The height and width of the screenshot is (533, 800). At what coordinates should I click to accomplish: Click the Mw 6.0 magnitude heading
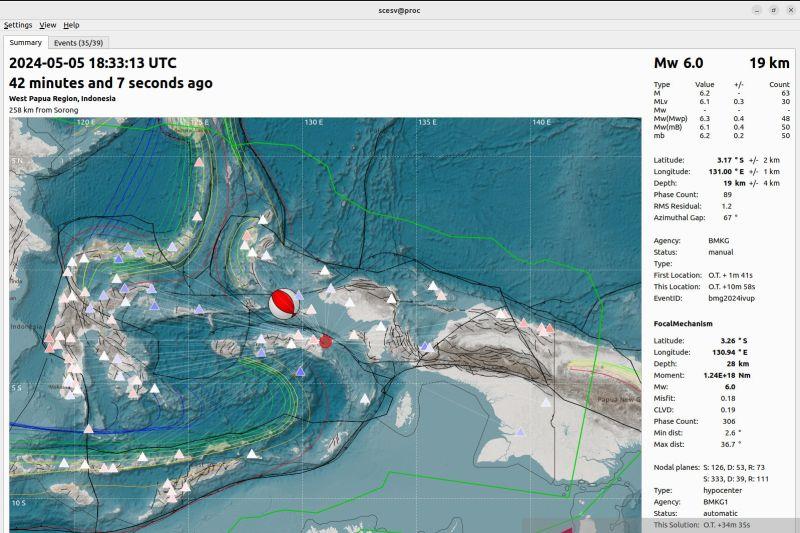point(679,63)
